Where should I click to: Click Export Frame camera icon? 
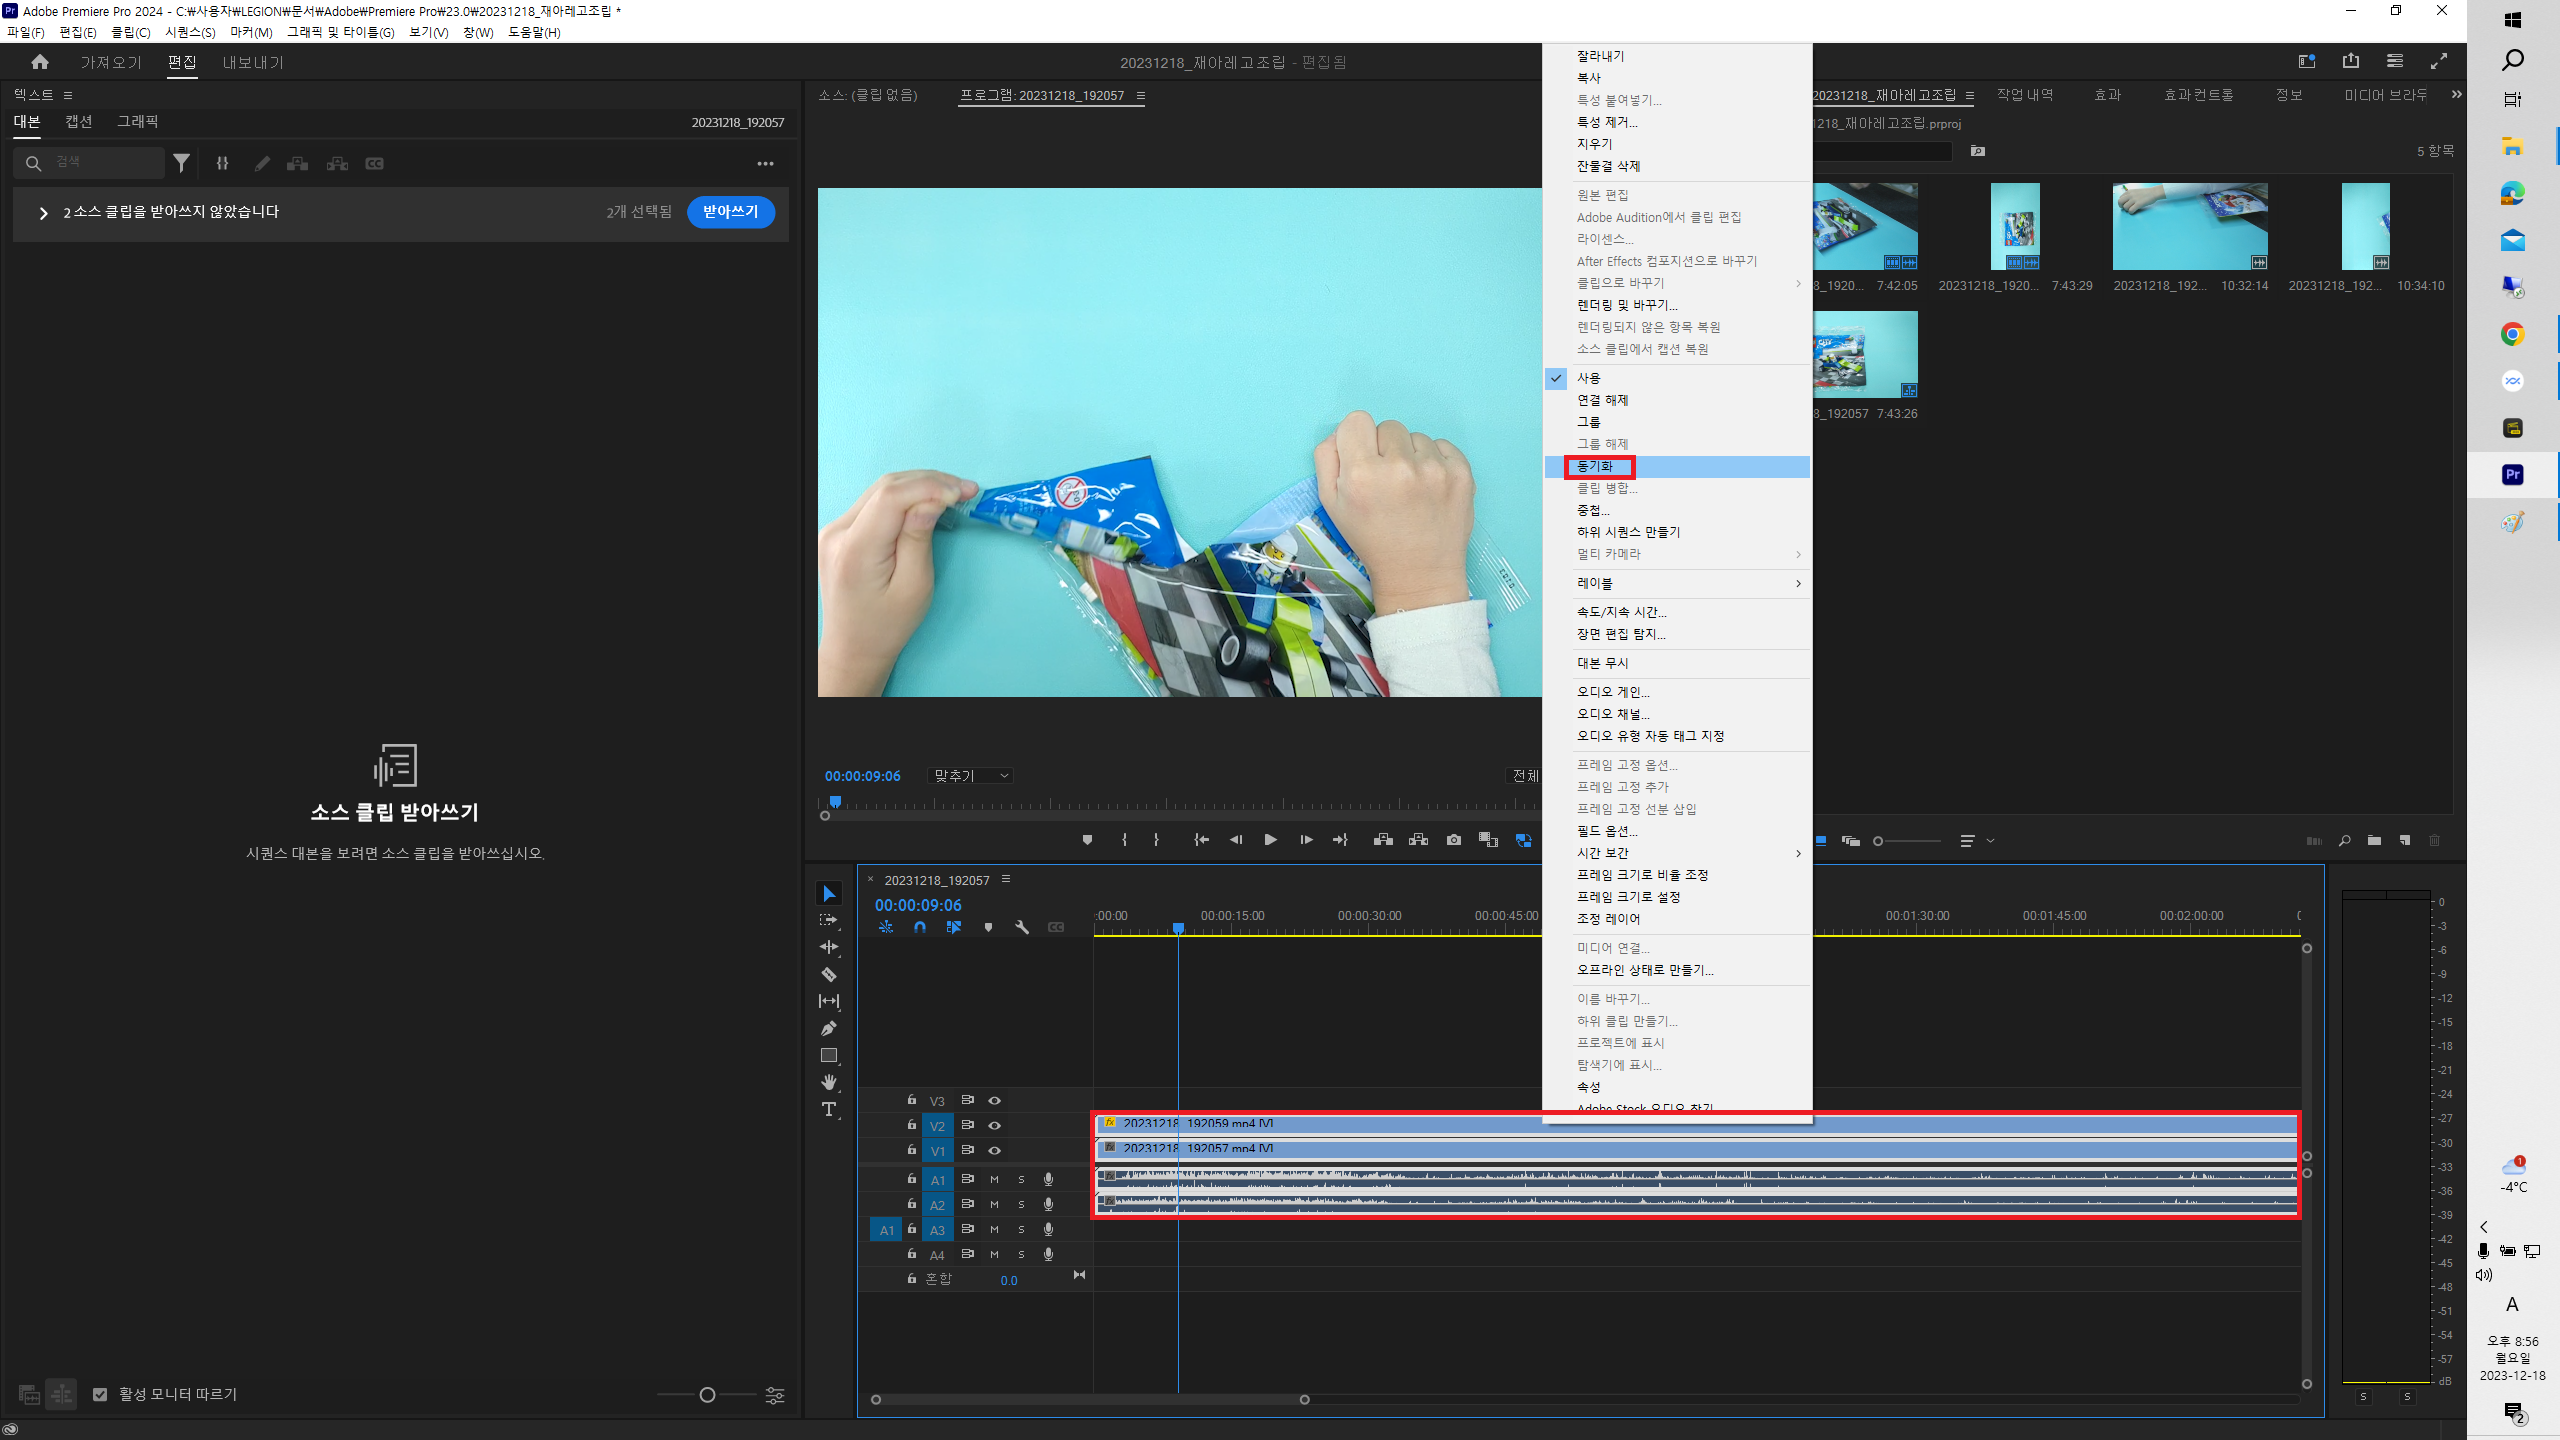pos(1453,840)
